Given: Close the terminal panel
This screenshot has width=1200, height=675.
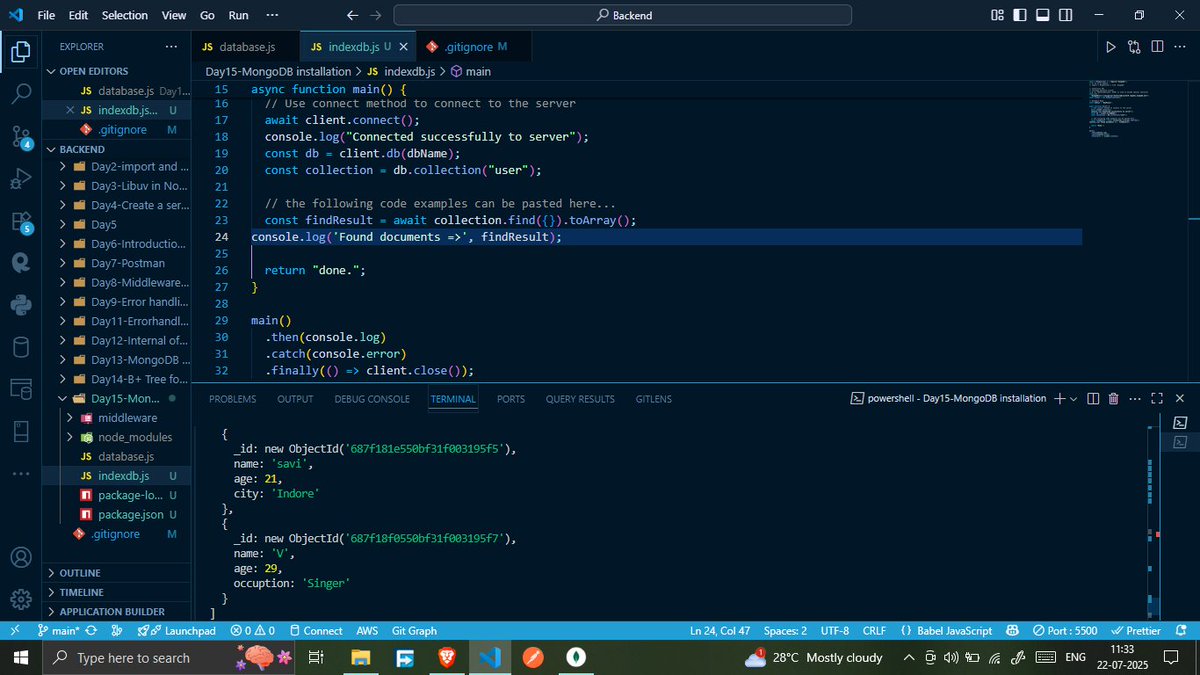Looking at the screenshot, I should point(1180,398).
